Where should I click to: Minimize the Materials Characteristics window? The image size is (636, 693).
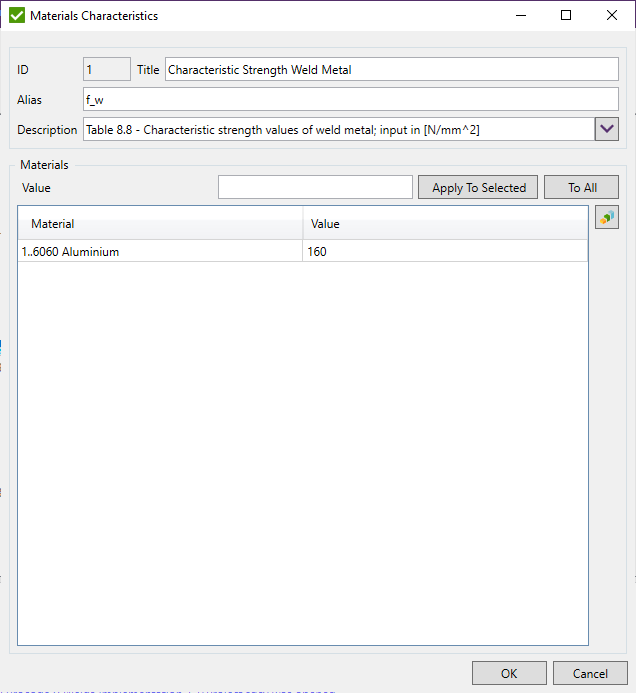click(520, 15)
